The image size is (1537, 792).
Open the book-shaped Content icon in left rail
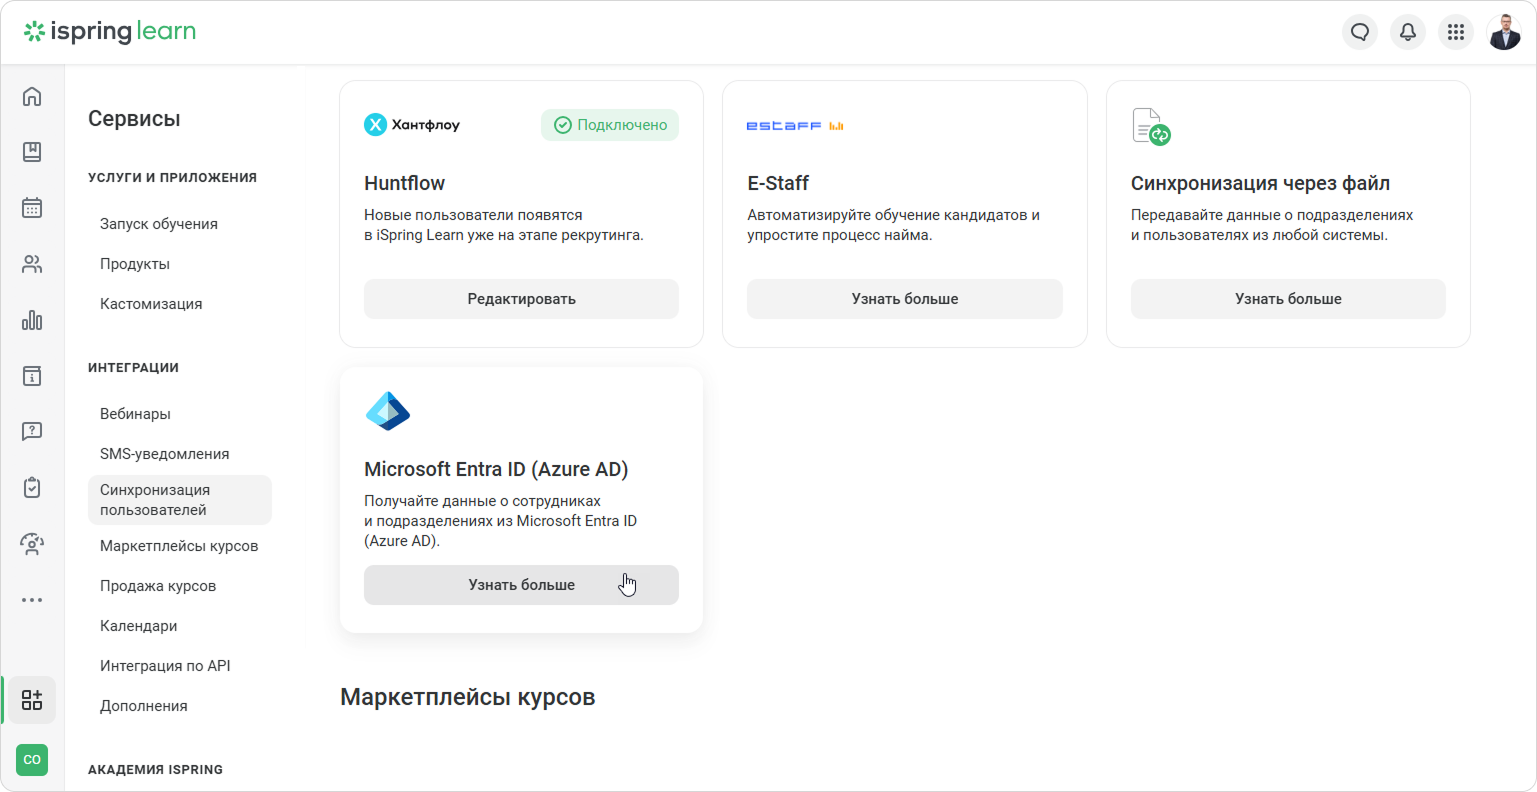tap(32, 152)
